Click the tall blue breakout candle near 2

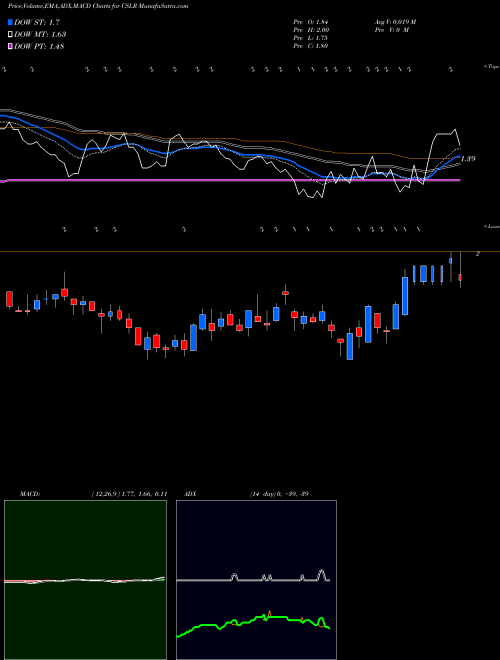point(405,296)
